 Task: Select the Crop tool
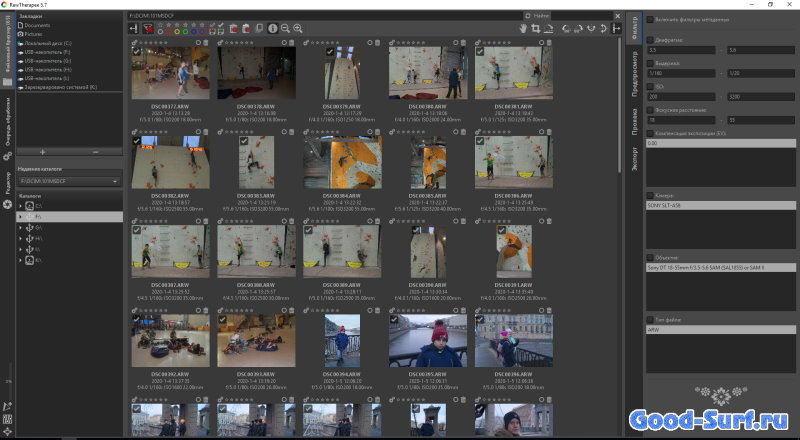click(x=536, y=29)
